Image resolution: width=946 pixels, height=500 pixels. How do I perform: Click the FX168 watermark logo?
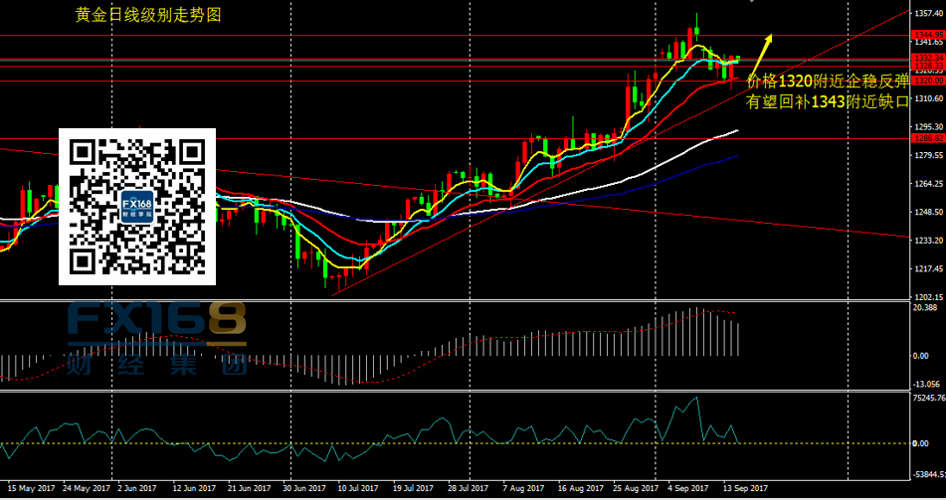click(x=155, y=322)
